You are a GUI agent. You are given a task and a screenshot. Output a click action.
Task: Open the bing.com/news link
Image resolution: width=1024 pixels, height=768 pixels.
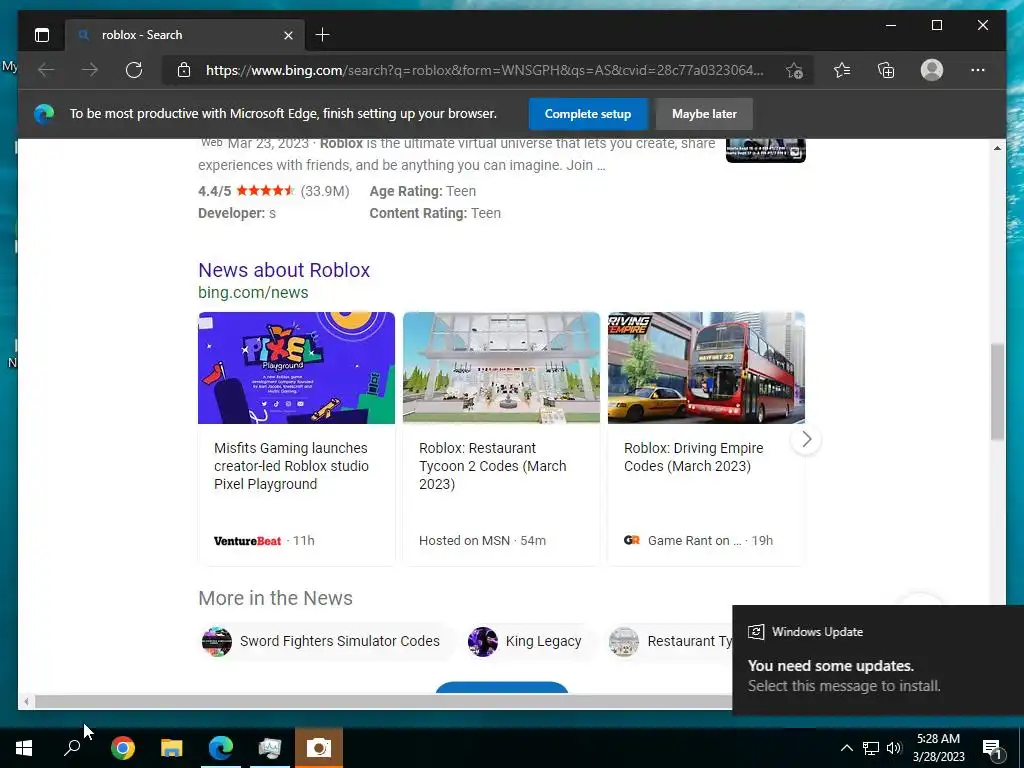tap(253, 293)
